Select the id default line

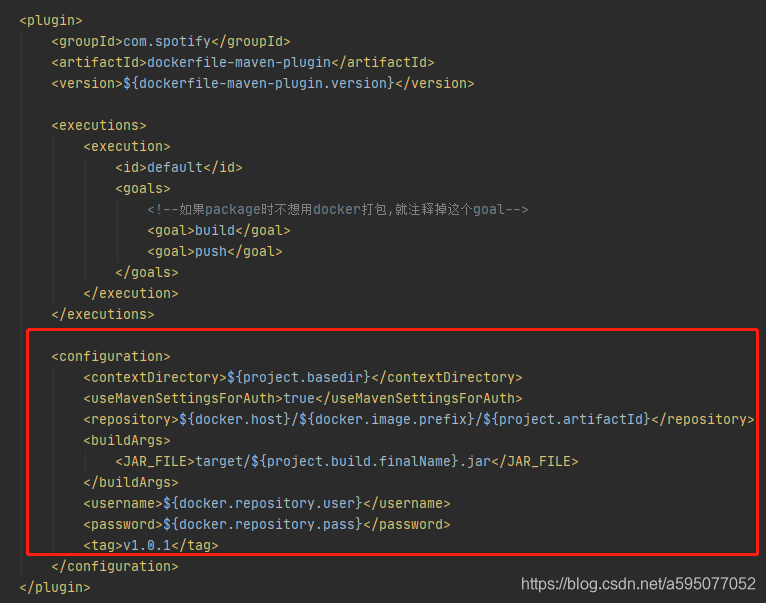pyautogui.click(x=179, y=168)
